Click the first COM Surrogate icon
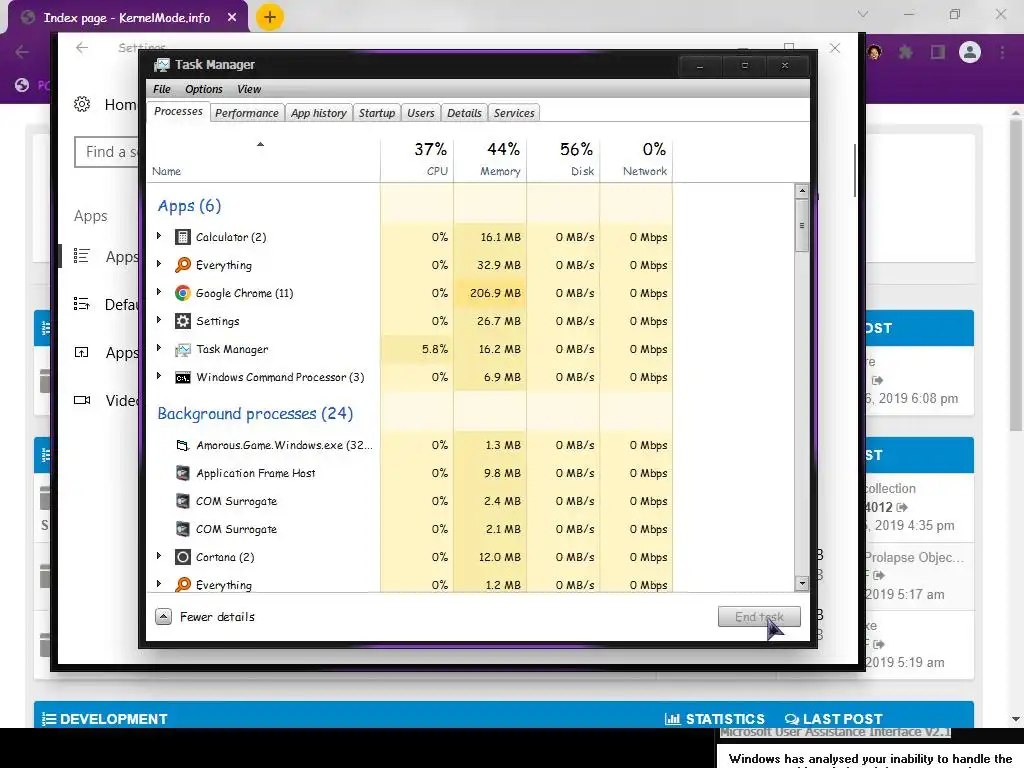The image size is (1024, 768). (x=183, y=501)
